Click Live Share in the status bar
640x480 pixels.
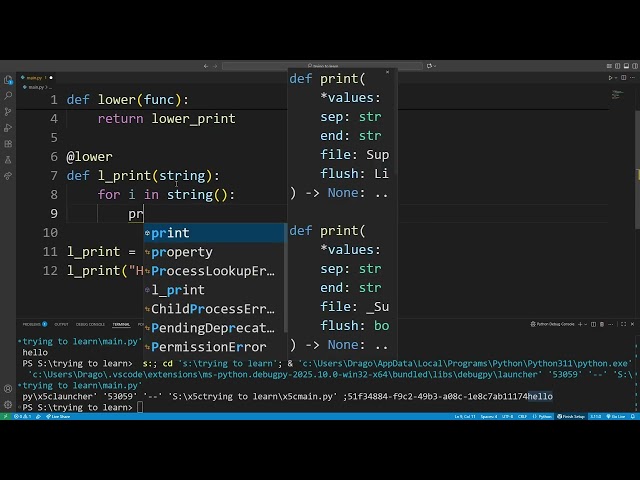click(58, 416)
